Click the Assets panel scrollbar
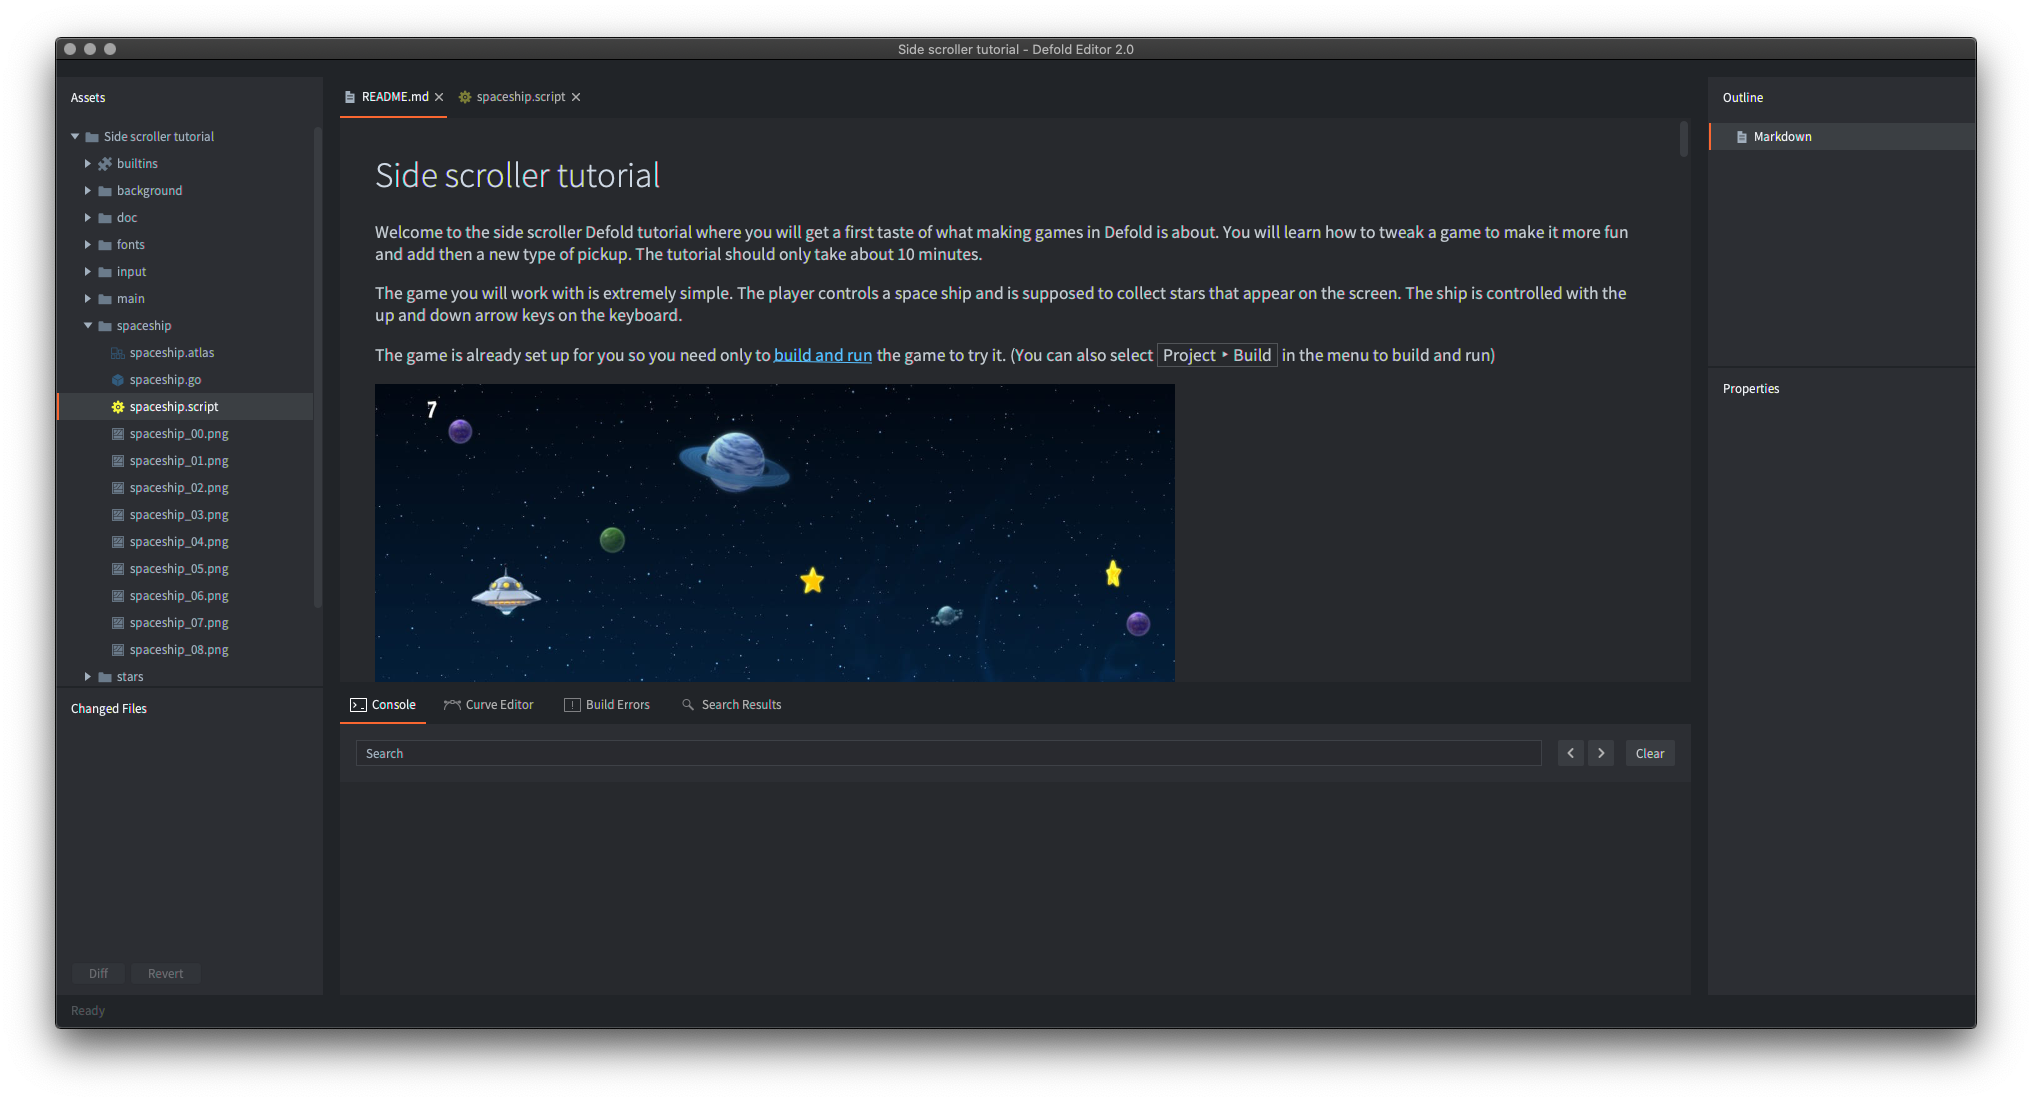This screenshot has width=2032, height=1102. point(318,367)
